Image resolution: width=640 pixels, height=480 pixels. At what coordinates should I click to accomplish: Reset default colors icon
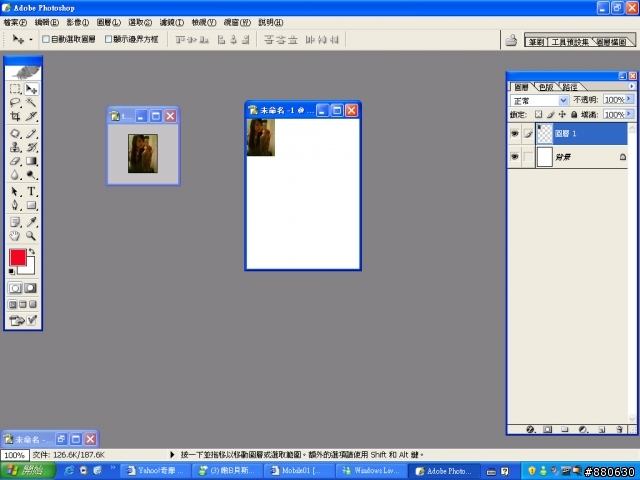11,272
